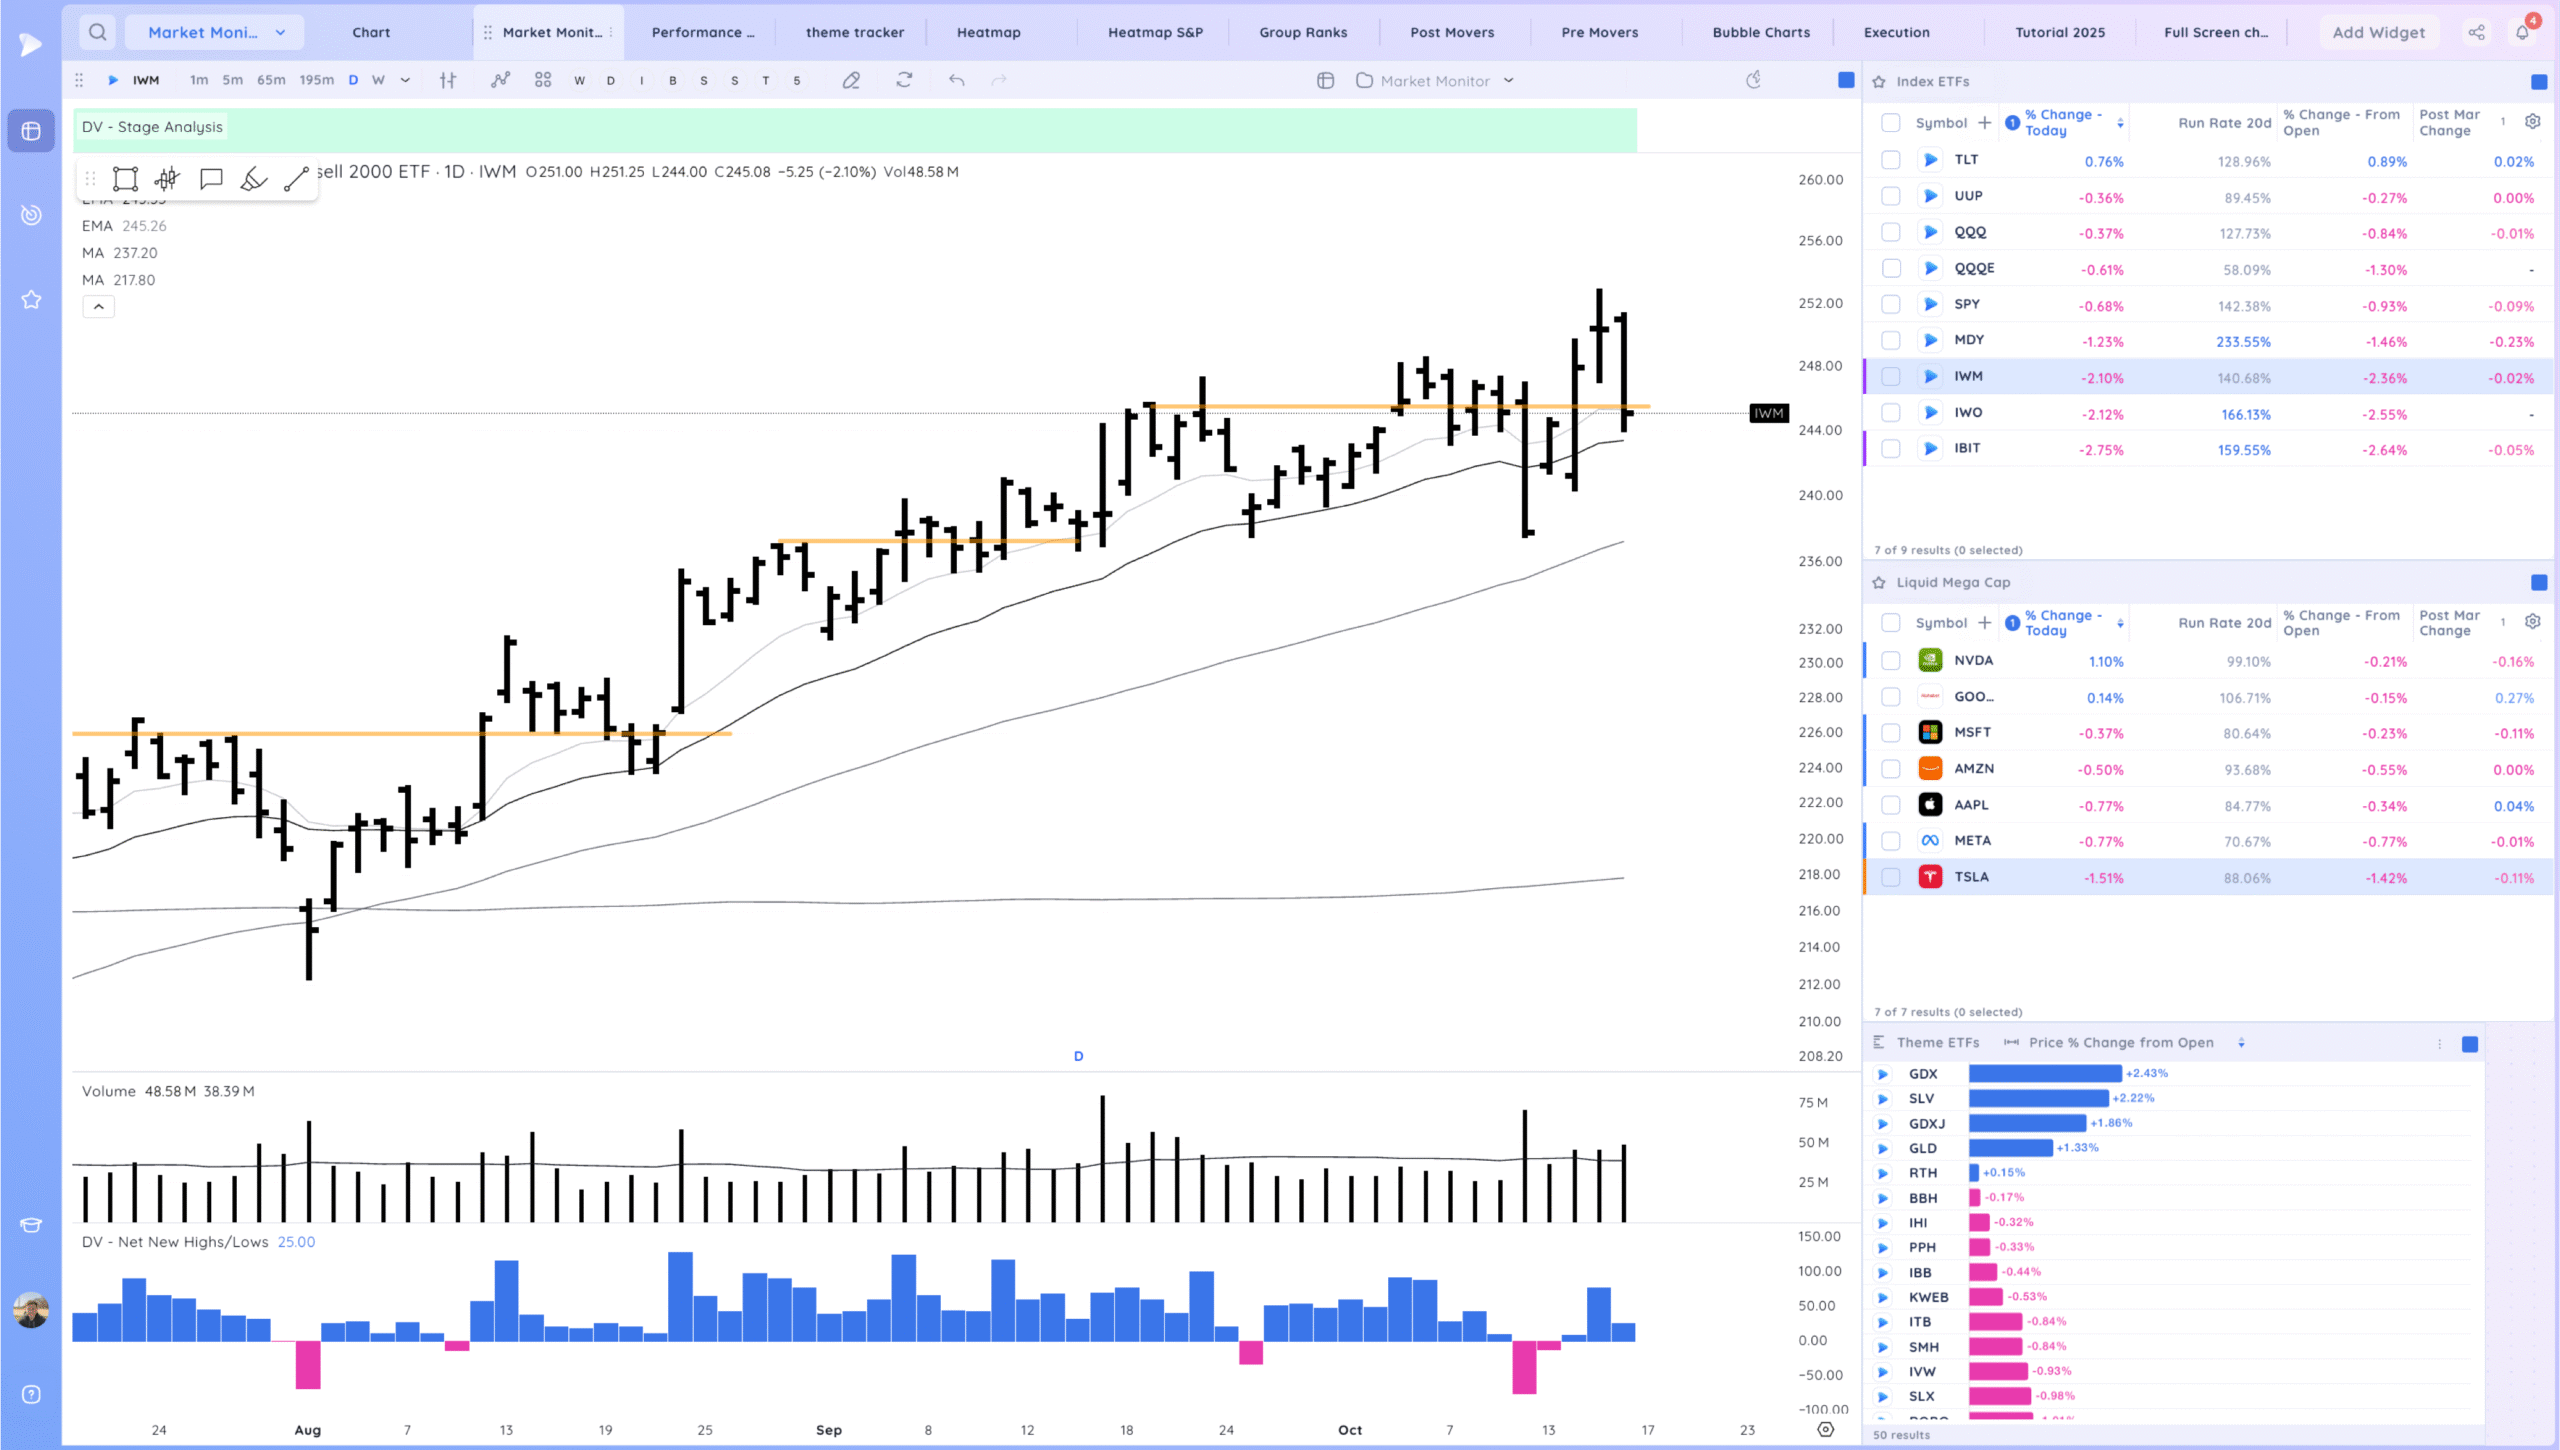Open the text note annotation tool
This screenshot has width=2560, height=1450.
[211, 179]
